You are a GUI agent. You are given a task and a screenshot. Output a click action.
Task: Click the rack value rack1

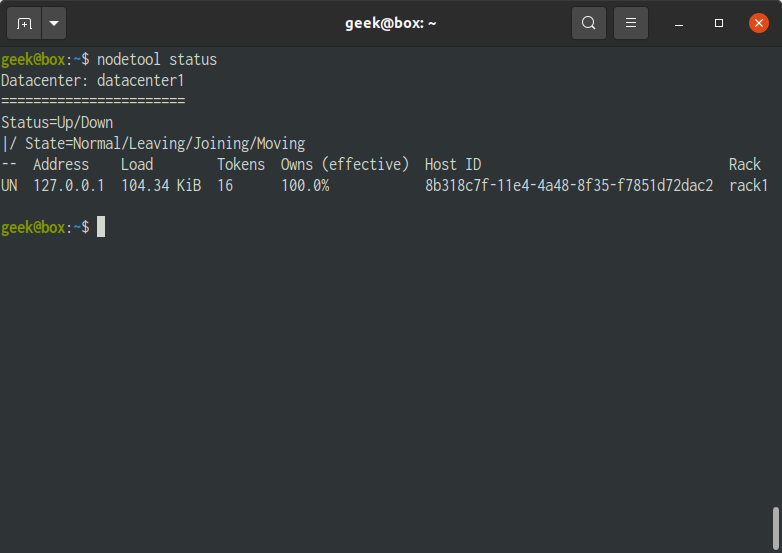click(x=749, y=185)
